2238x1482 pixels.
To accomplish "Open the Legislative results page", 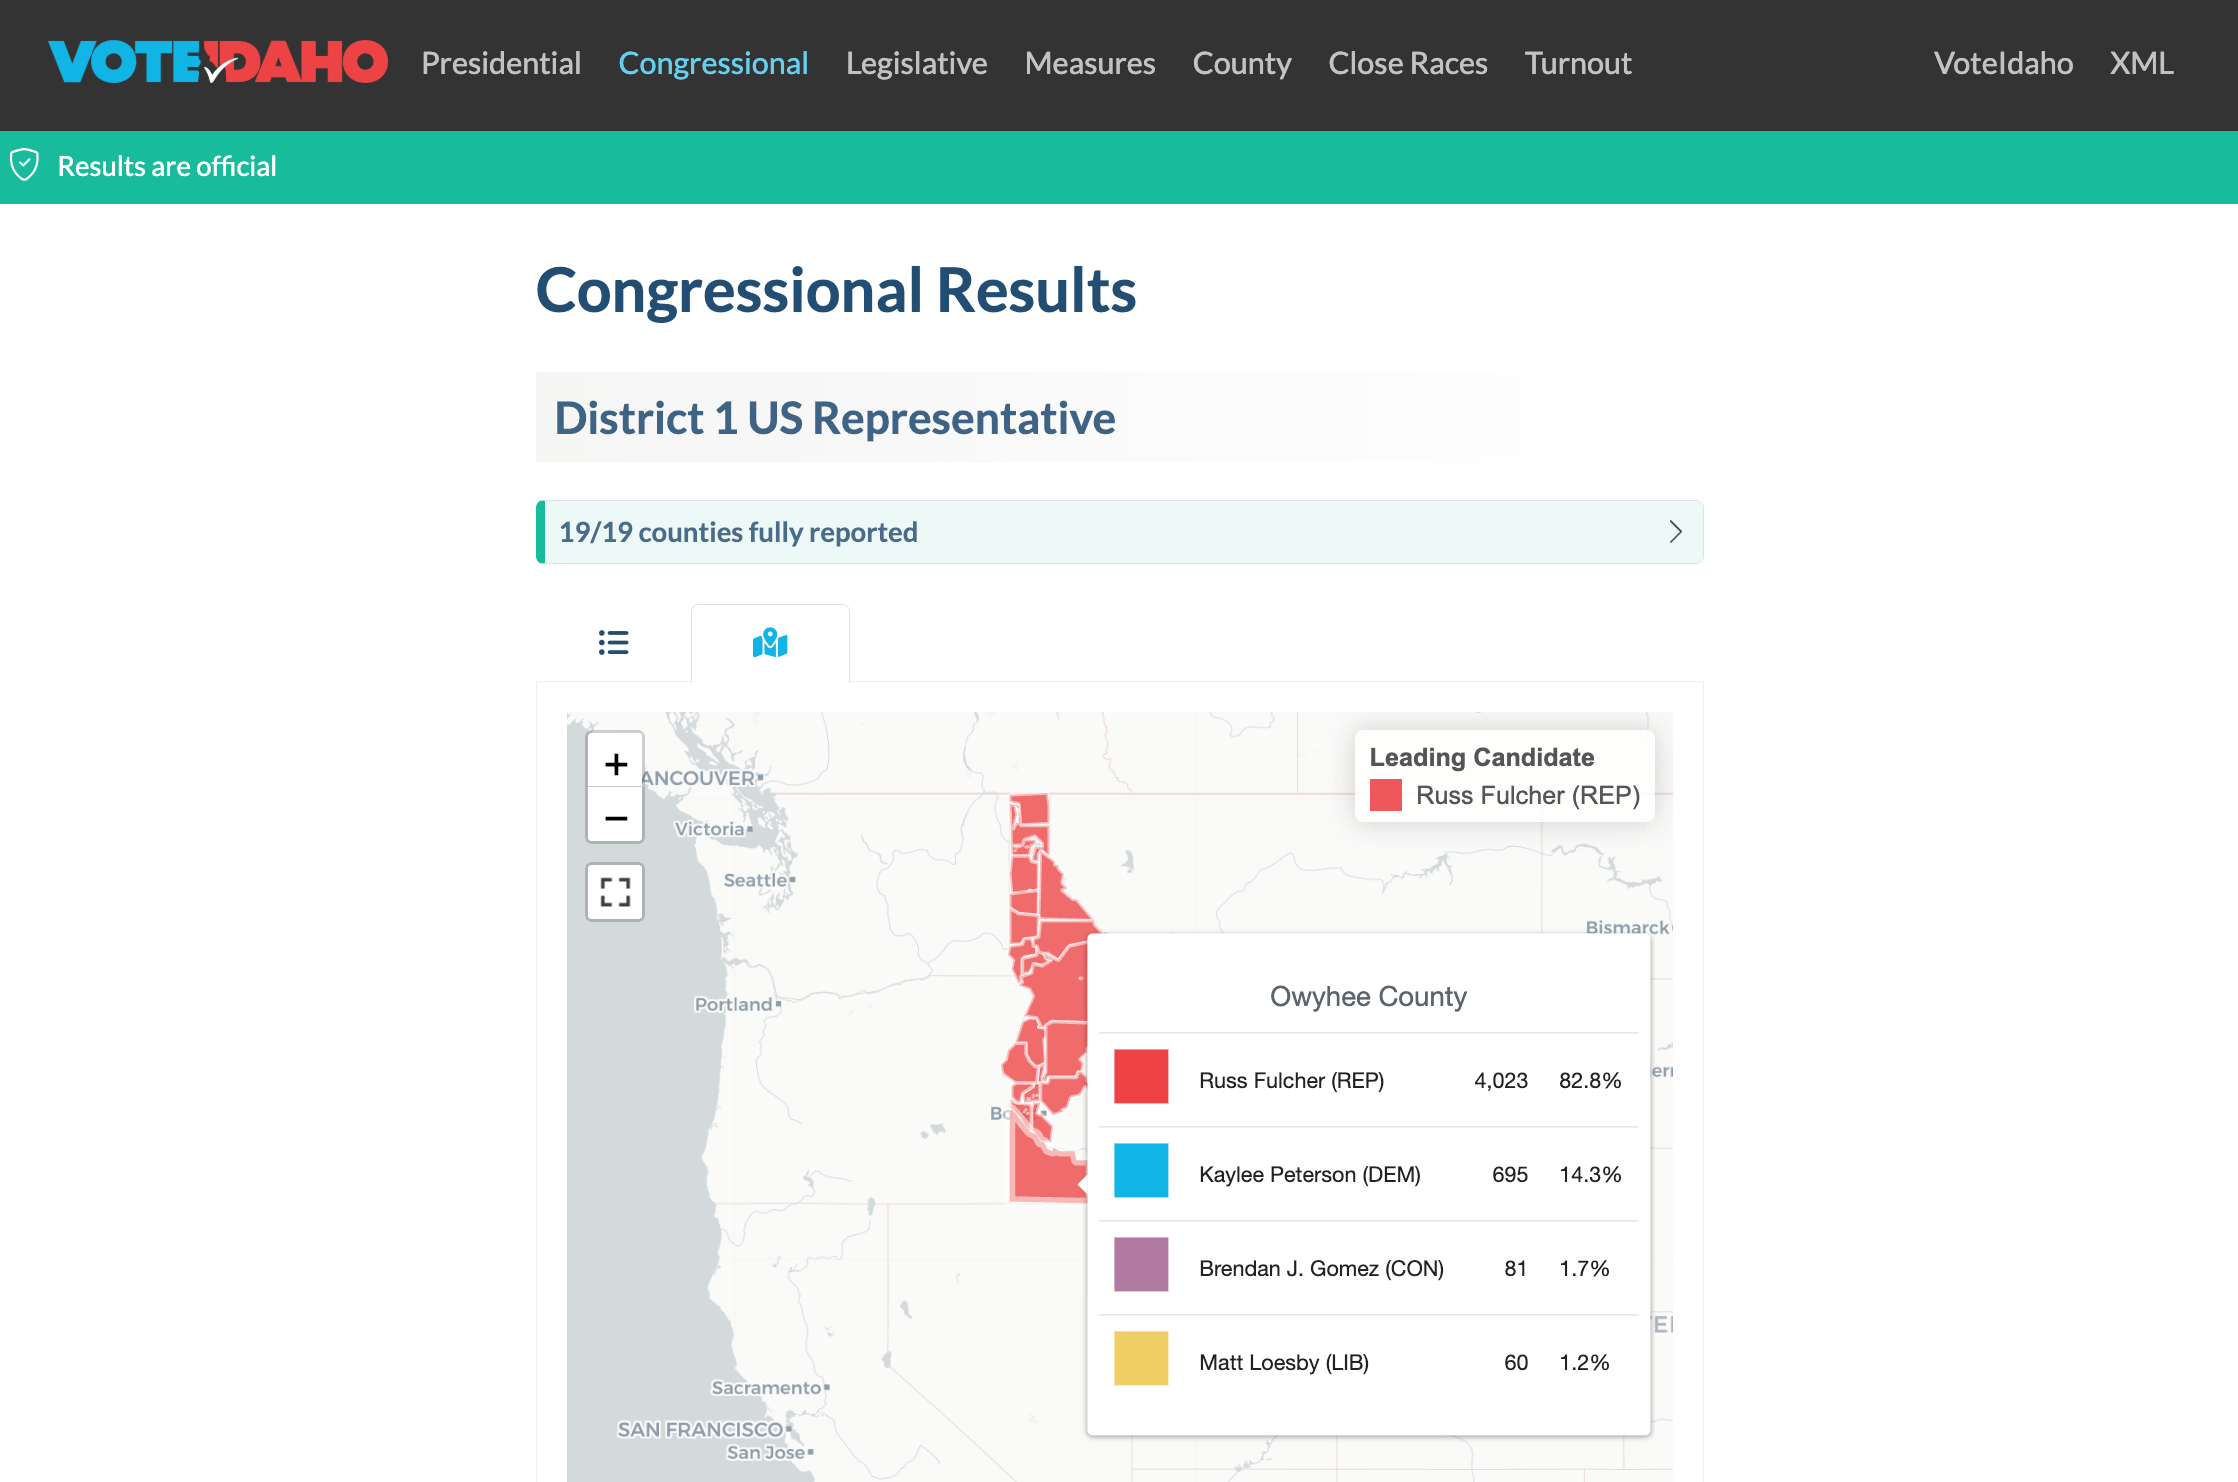I will [x=916, y=63].
